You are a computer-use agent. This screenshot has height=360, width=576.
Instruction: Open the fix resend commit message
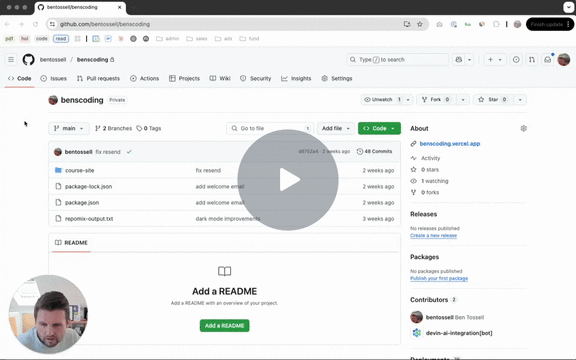[108, 152]
